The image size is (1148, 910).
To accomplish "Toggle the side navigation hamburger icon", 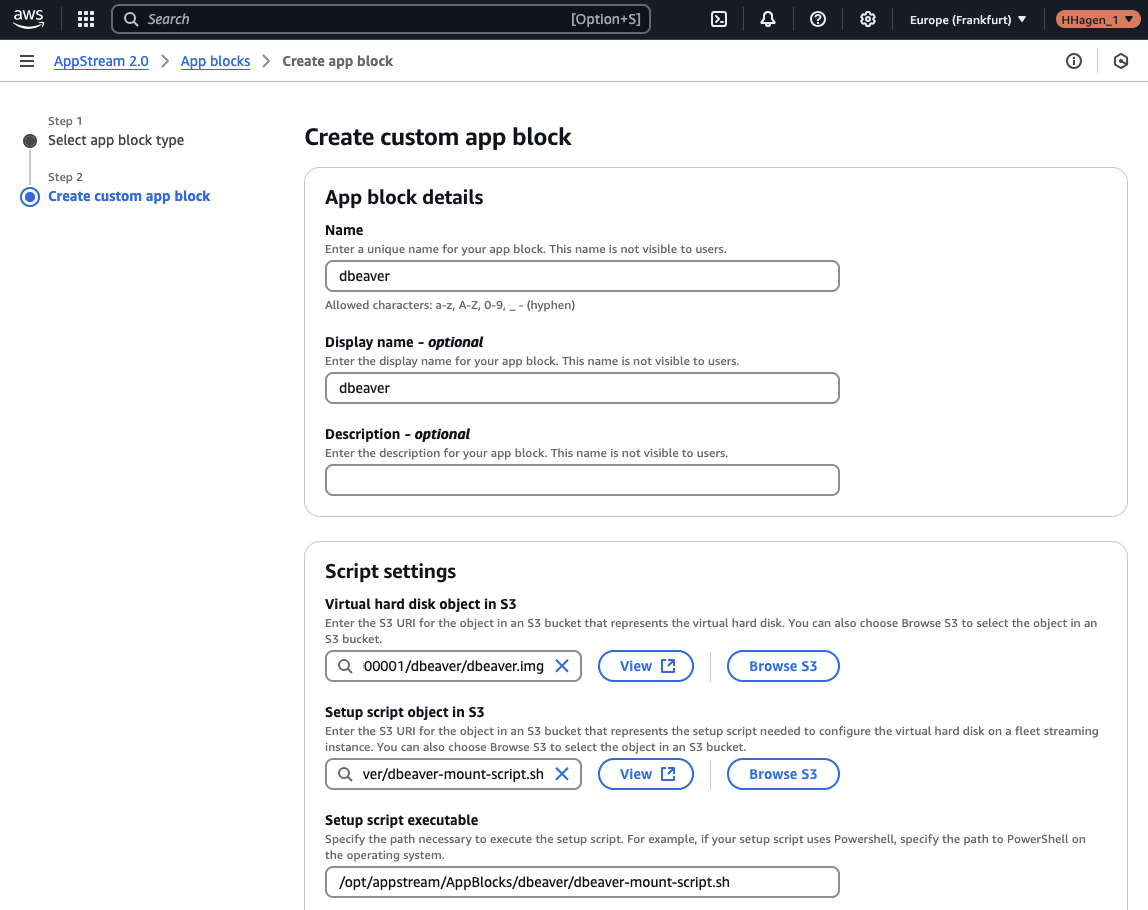I will click(x=27, y=60).
